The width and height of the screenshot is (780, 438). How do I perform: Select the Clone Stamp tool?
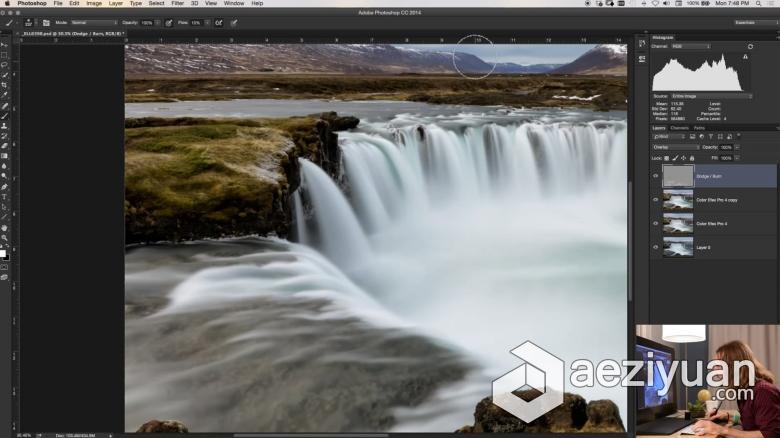click(4, 126)
